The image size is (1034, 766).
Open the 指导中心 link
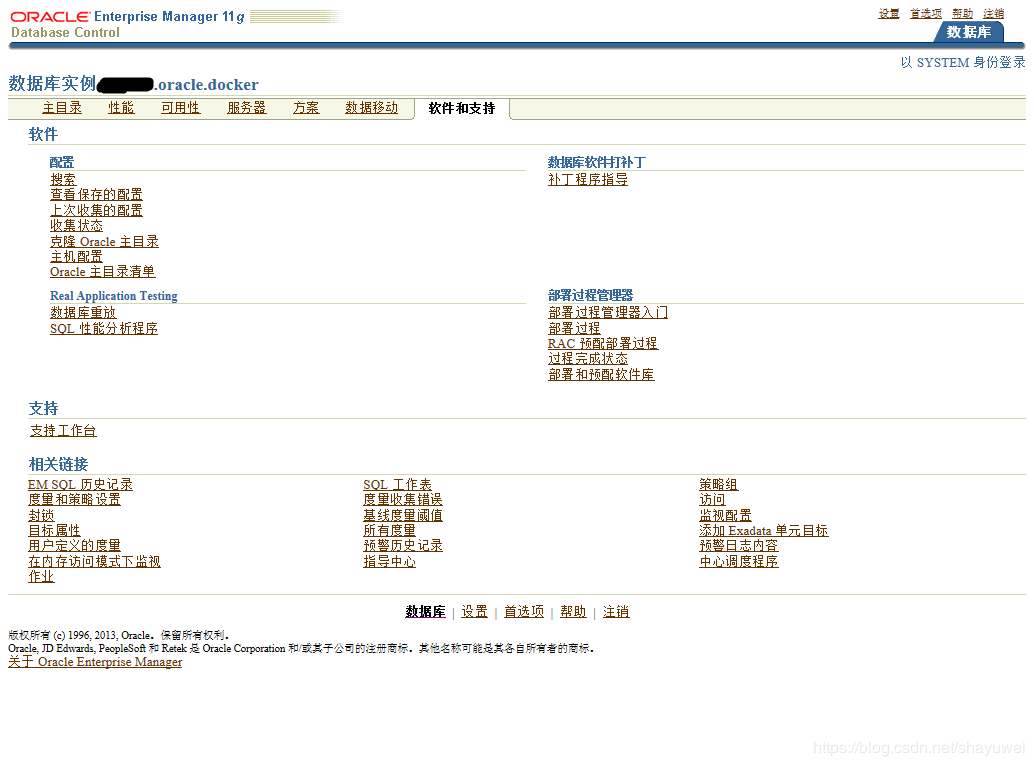(390, 562)
